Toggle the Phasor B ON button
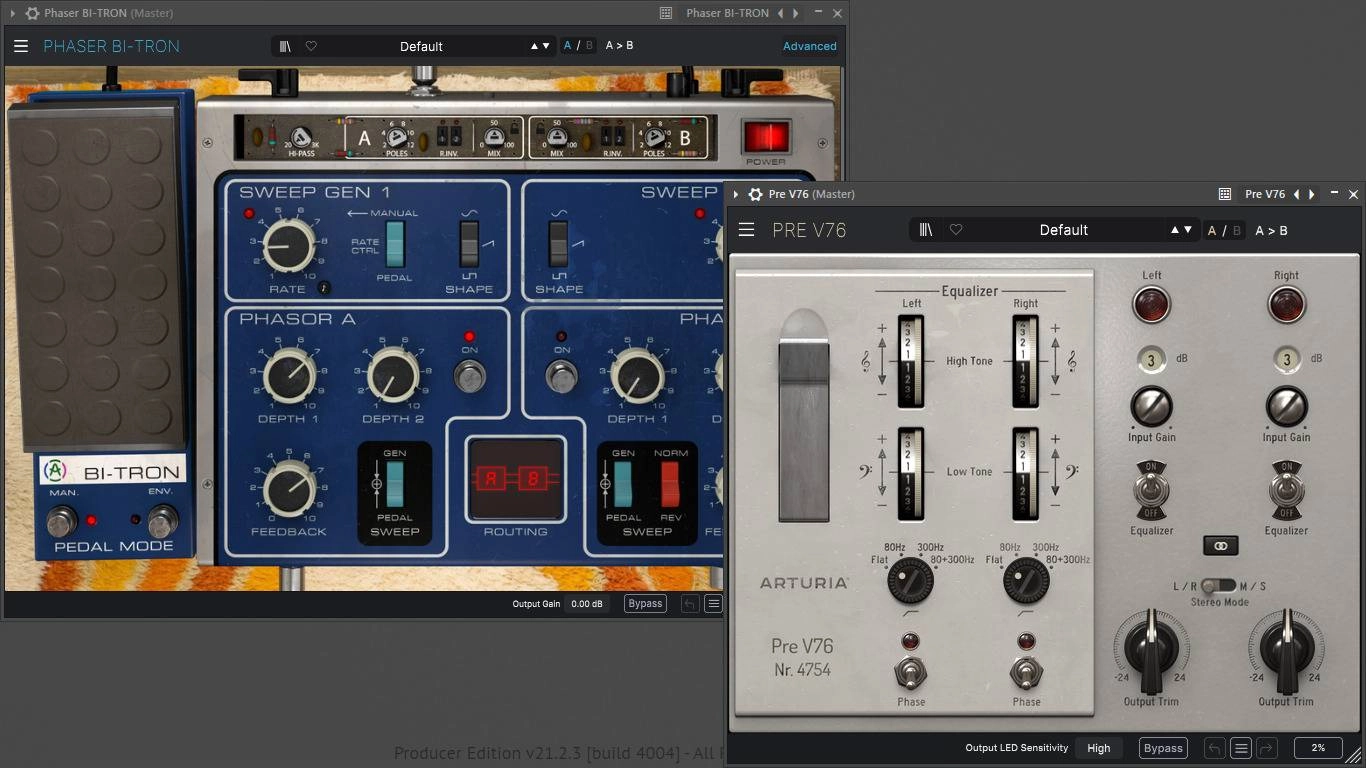Screen dimensions: 1366x768 pos(562,376)
